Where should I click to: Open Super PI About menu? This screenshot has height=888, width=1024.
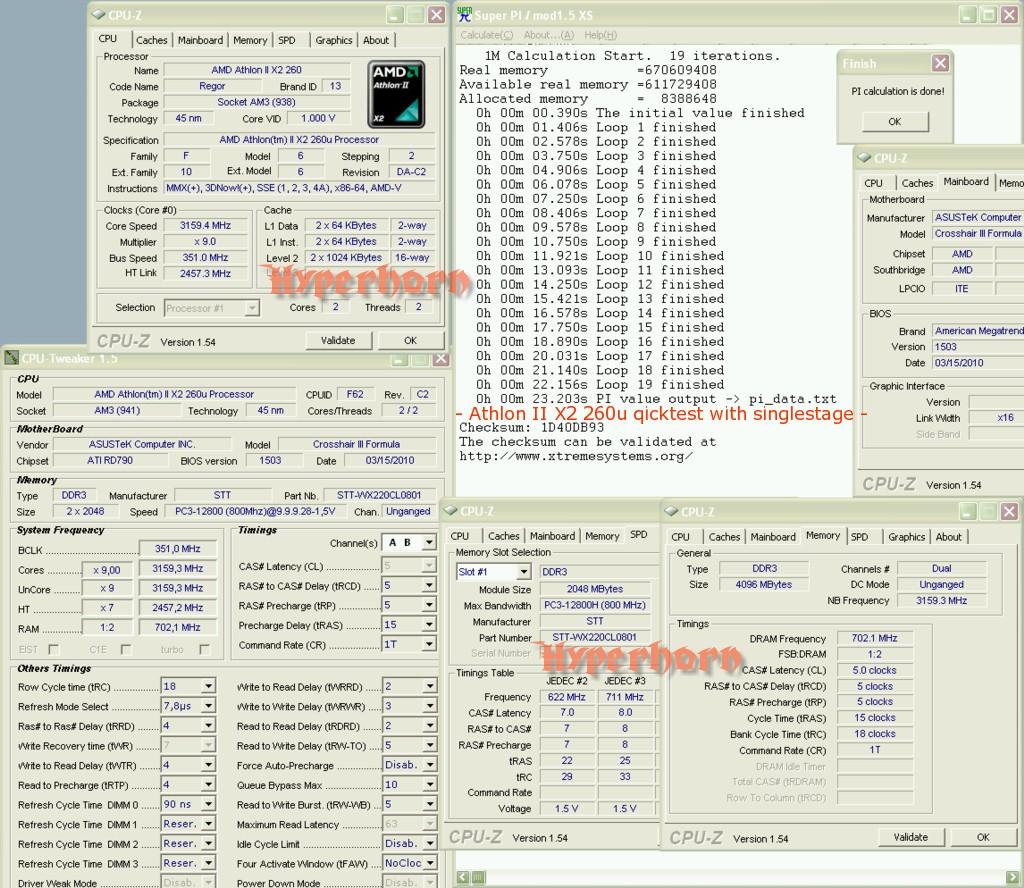(549, 35)
